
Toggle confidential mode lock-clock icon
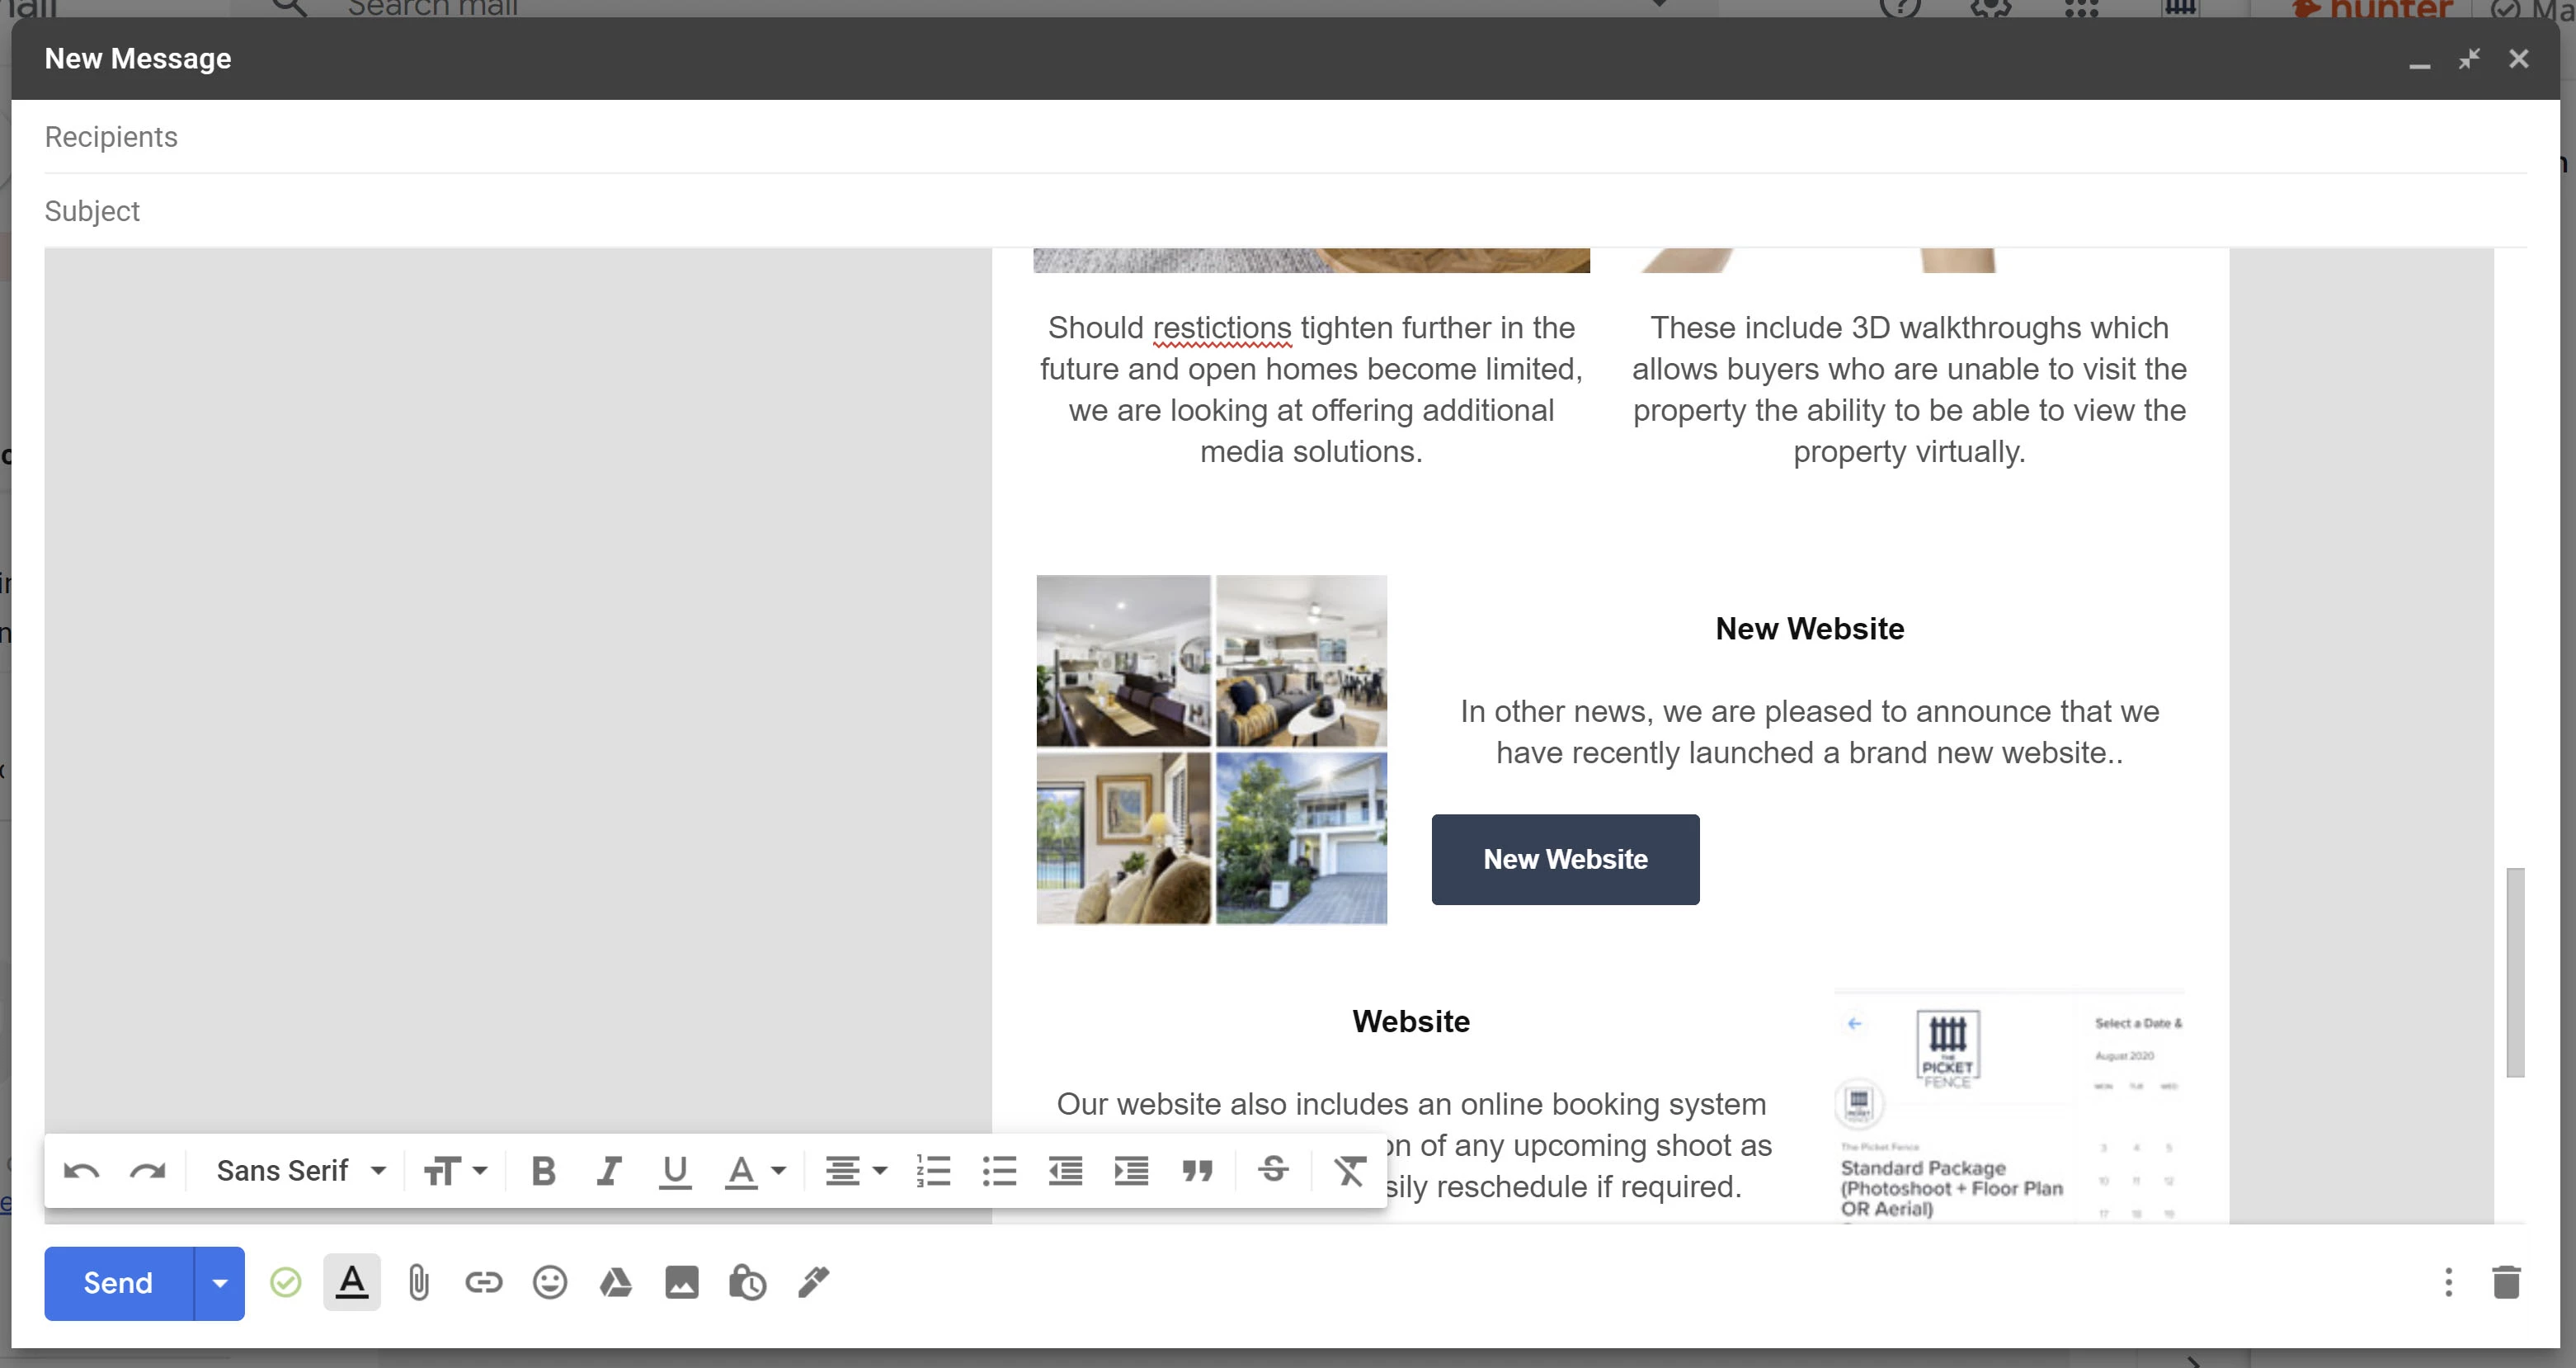tap(747, 1282)
